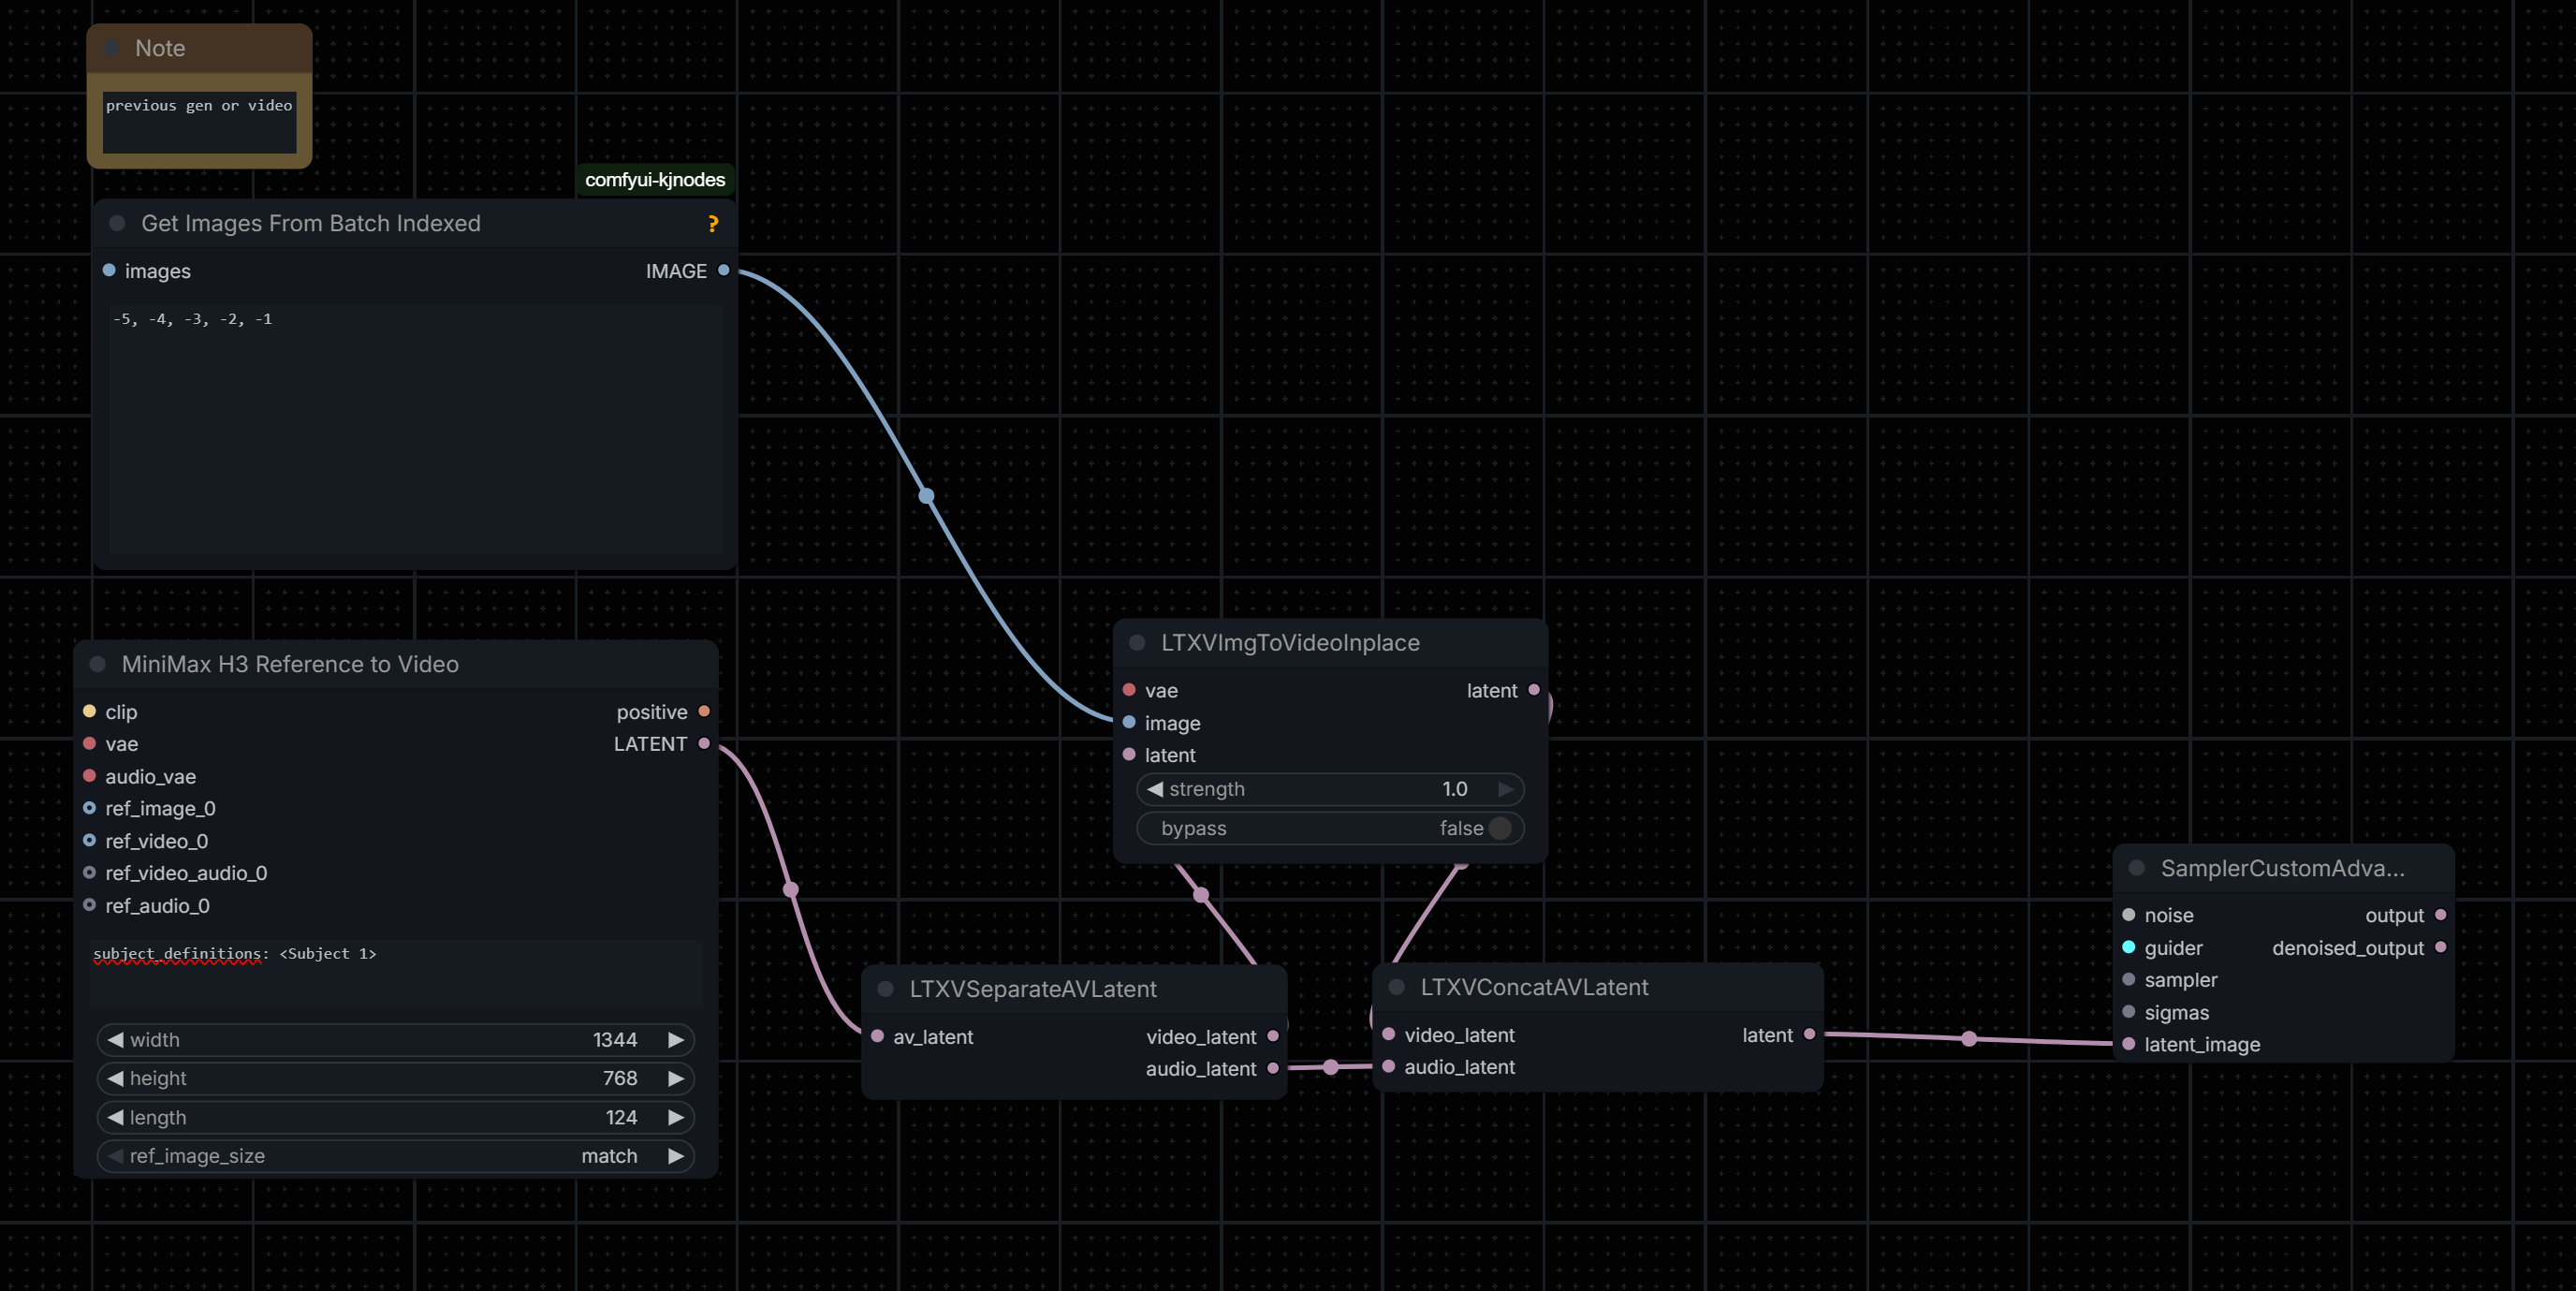Collapse the LTXVImgToVideoInplace node
The width and height of the screenshot is (2576, 1291).
[x=1137, y=642]
